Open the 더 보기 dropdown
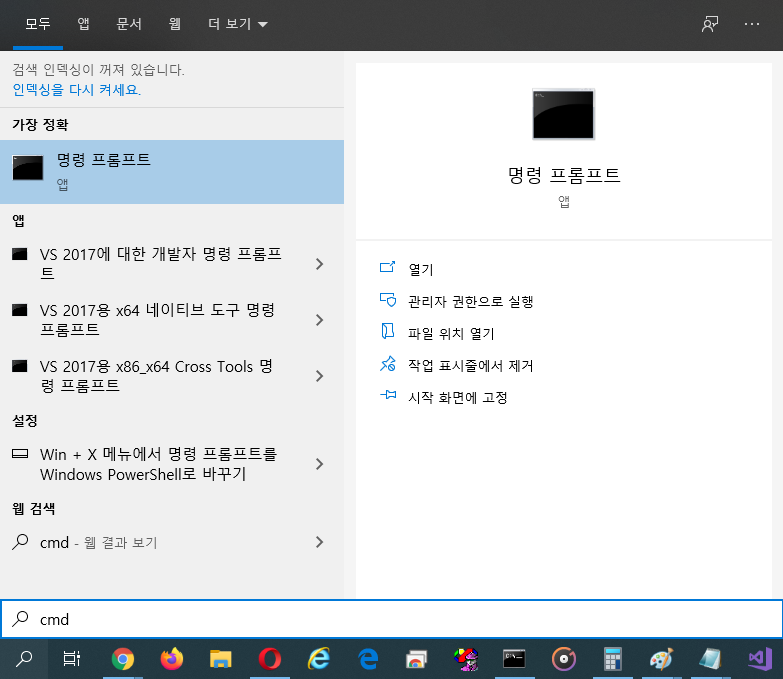The height and width of the screenshot is (679, 783). click(238, 24)
